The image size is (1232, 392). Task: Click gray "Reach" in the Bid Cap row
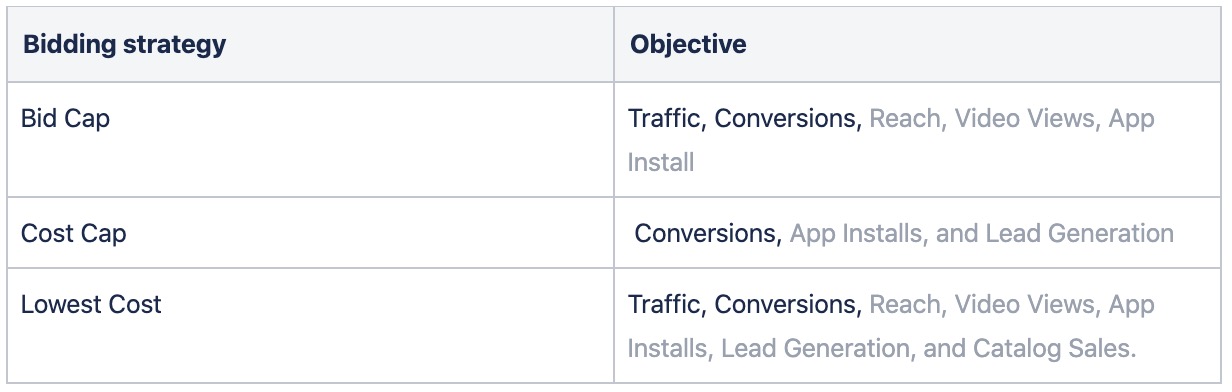(x=906, y=119)
